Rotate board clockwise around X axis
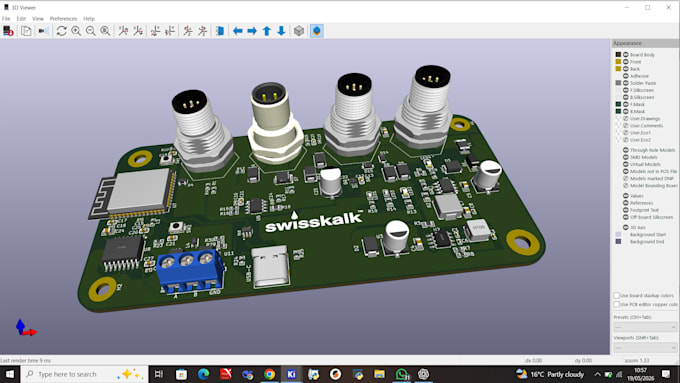 tap(123, 31)
